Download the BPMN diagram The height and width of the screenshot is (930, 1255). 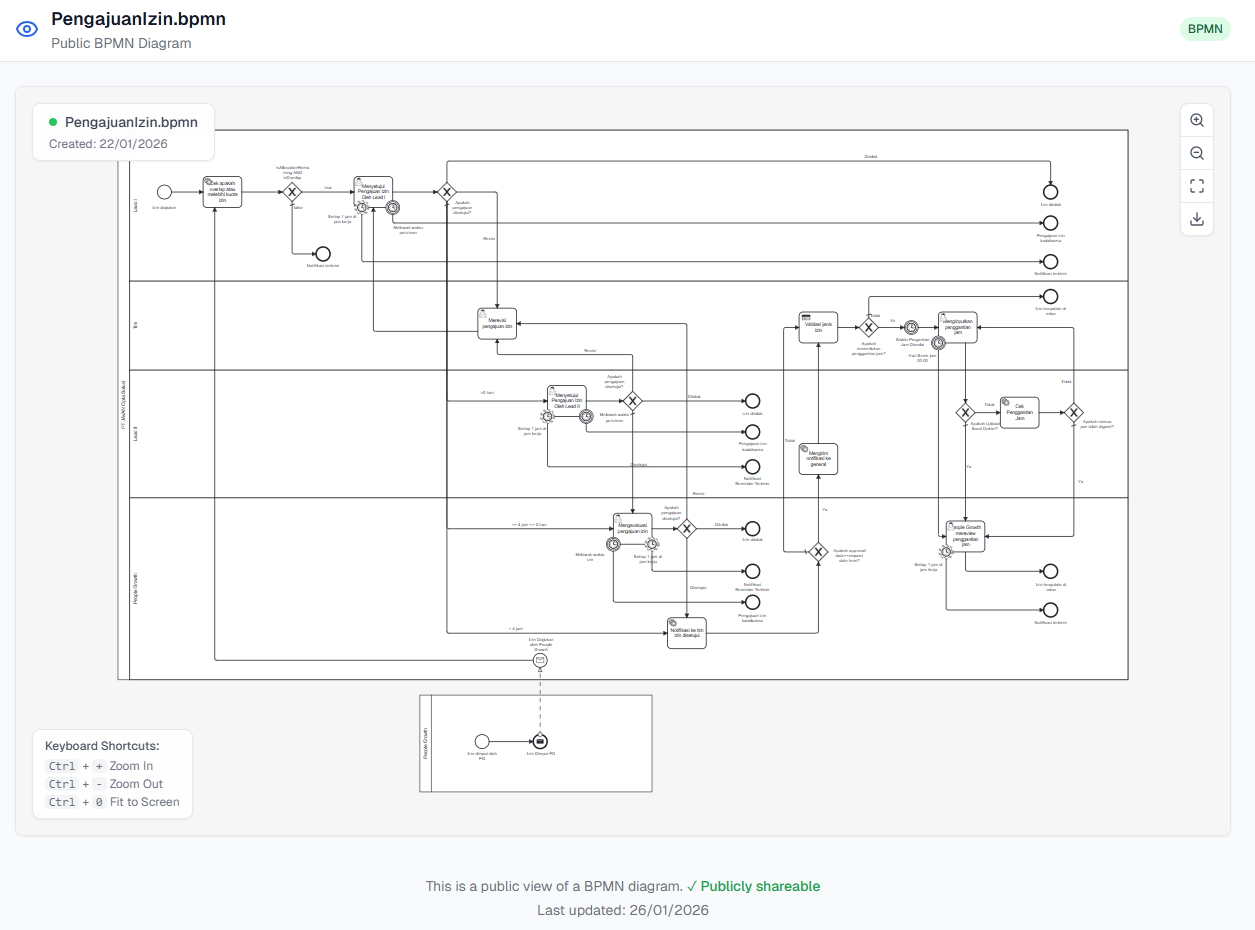pyautogui.click(x=1197, y=219)
